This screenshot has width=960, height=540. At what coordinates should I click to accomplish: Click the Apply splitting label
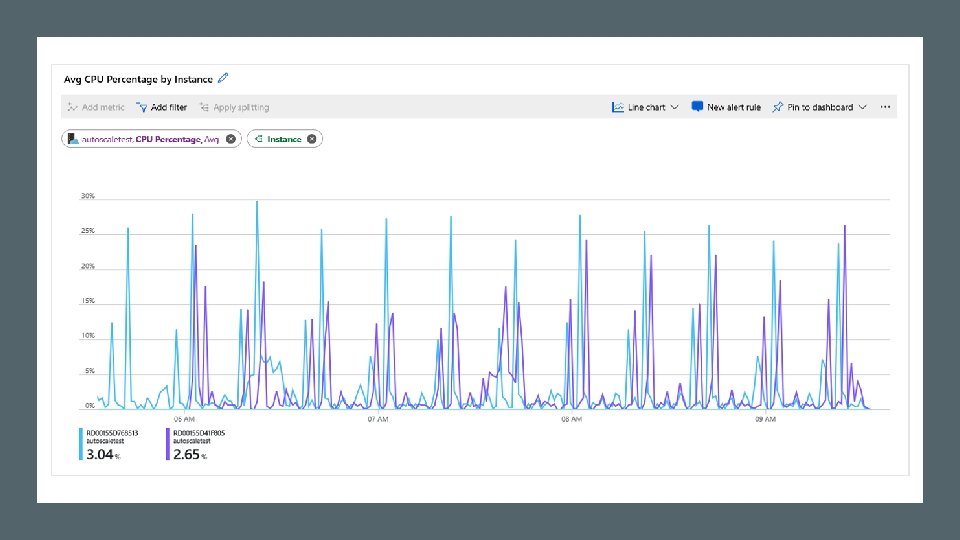(241, 107)
